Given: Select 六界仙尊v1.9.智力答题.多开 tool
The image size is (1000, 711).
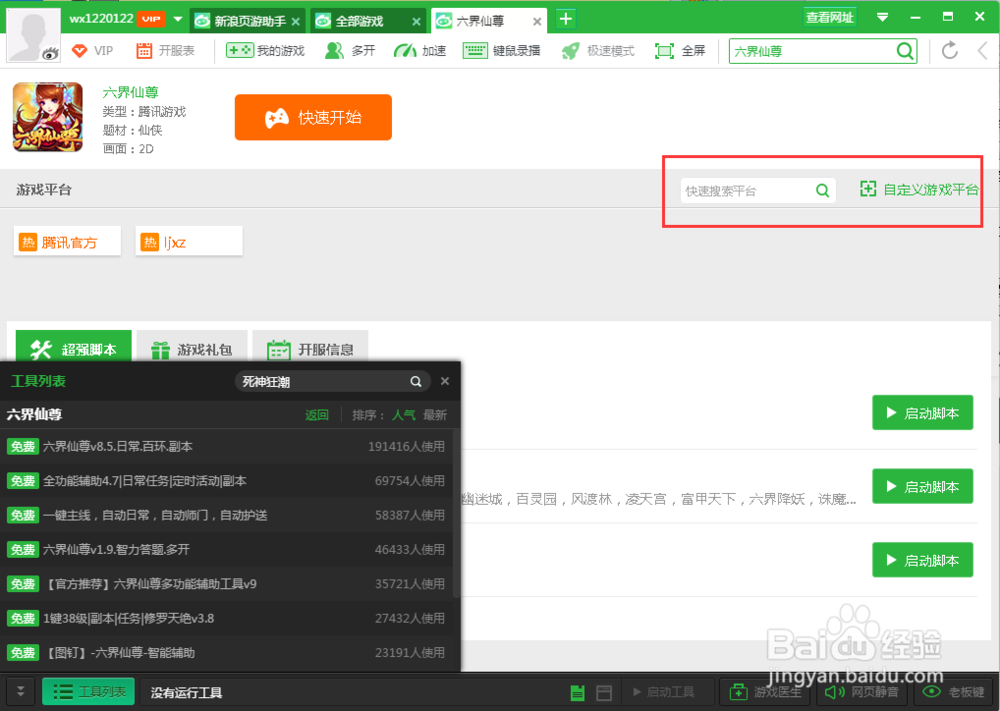Looking at the screenshot, I should click(x=226, y=550).
